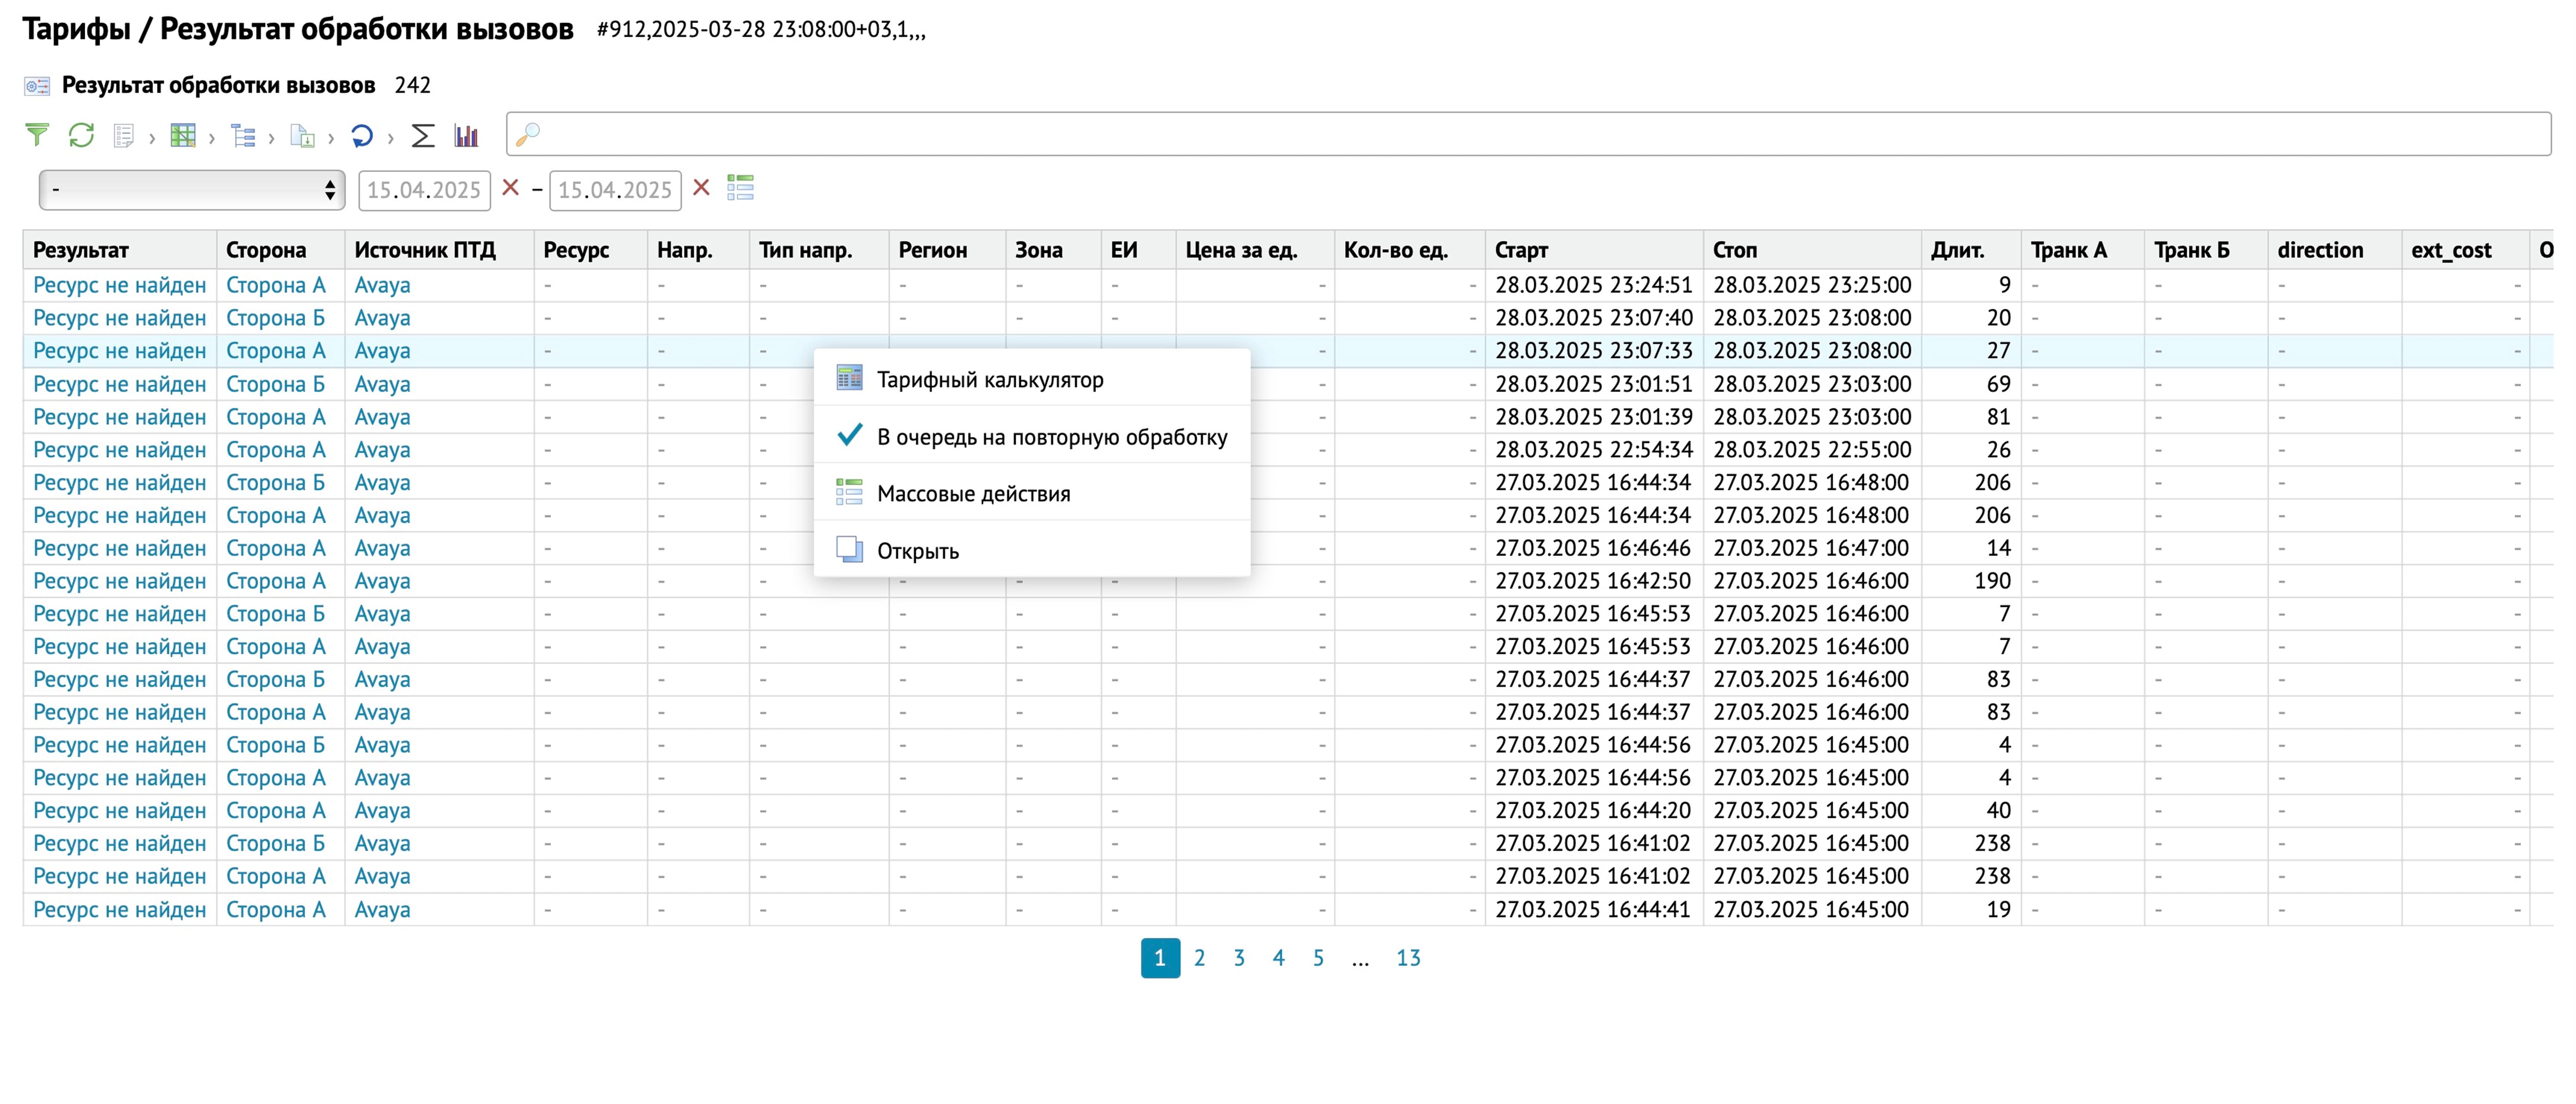Open the green table grid settings icon
Viewport: 2576px width, 1104px height.
[183, 135]
